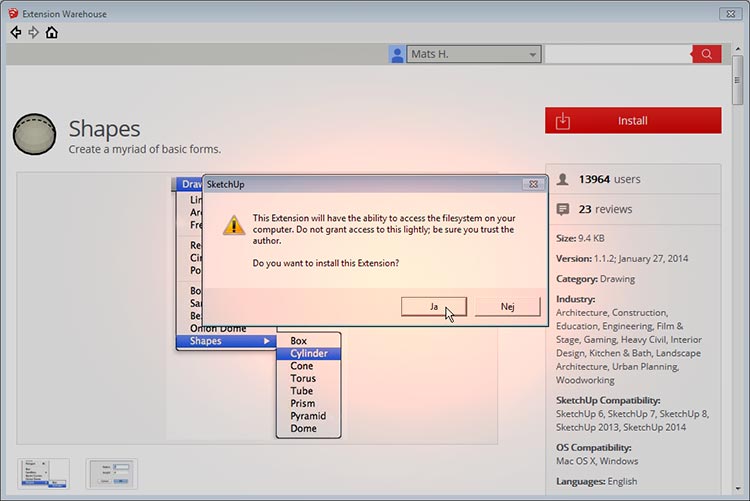This screenshot has height=501, width=750.
Task: Close the SketchUp warning dialog
Action: [x=533, y=184]
